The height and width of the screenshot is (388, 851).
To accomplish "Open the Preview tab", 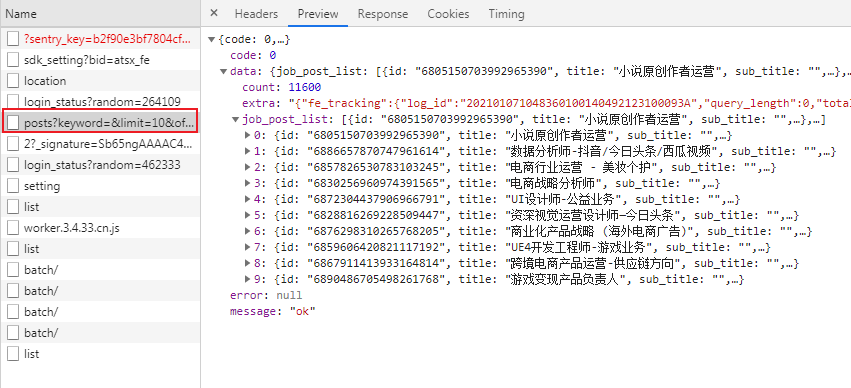I will click(x=318, y=14).
